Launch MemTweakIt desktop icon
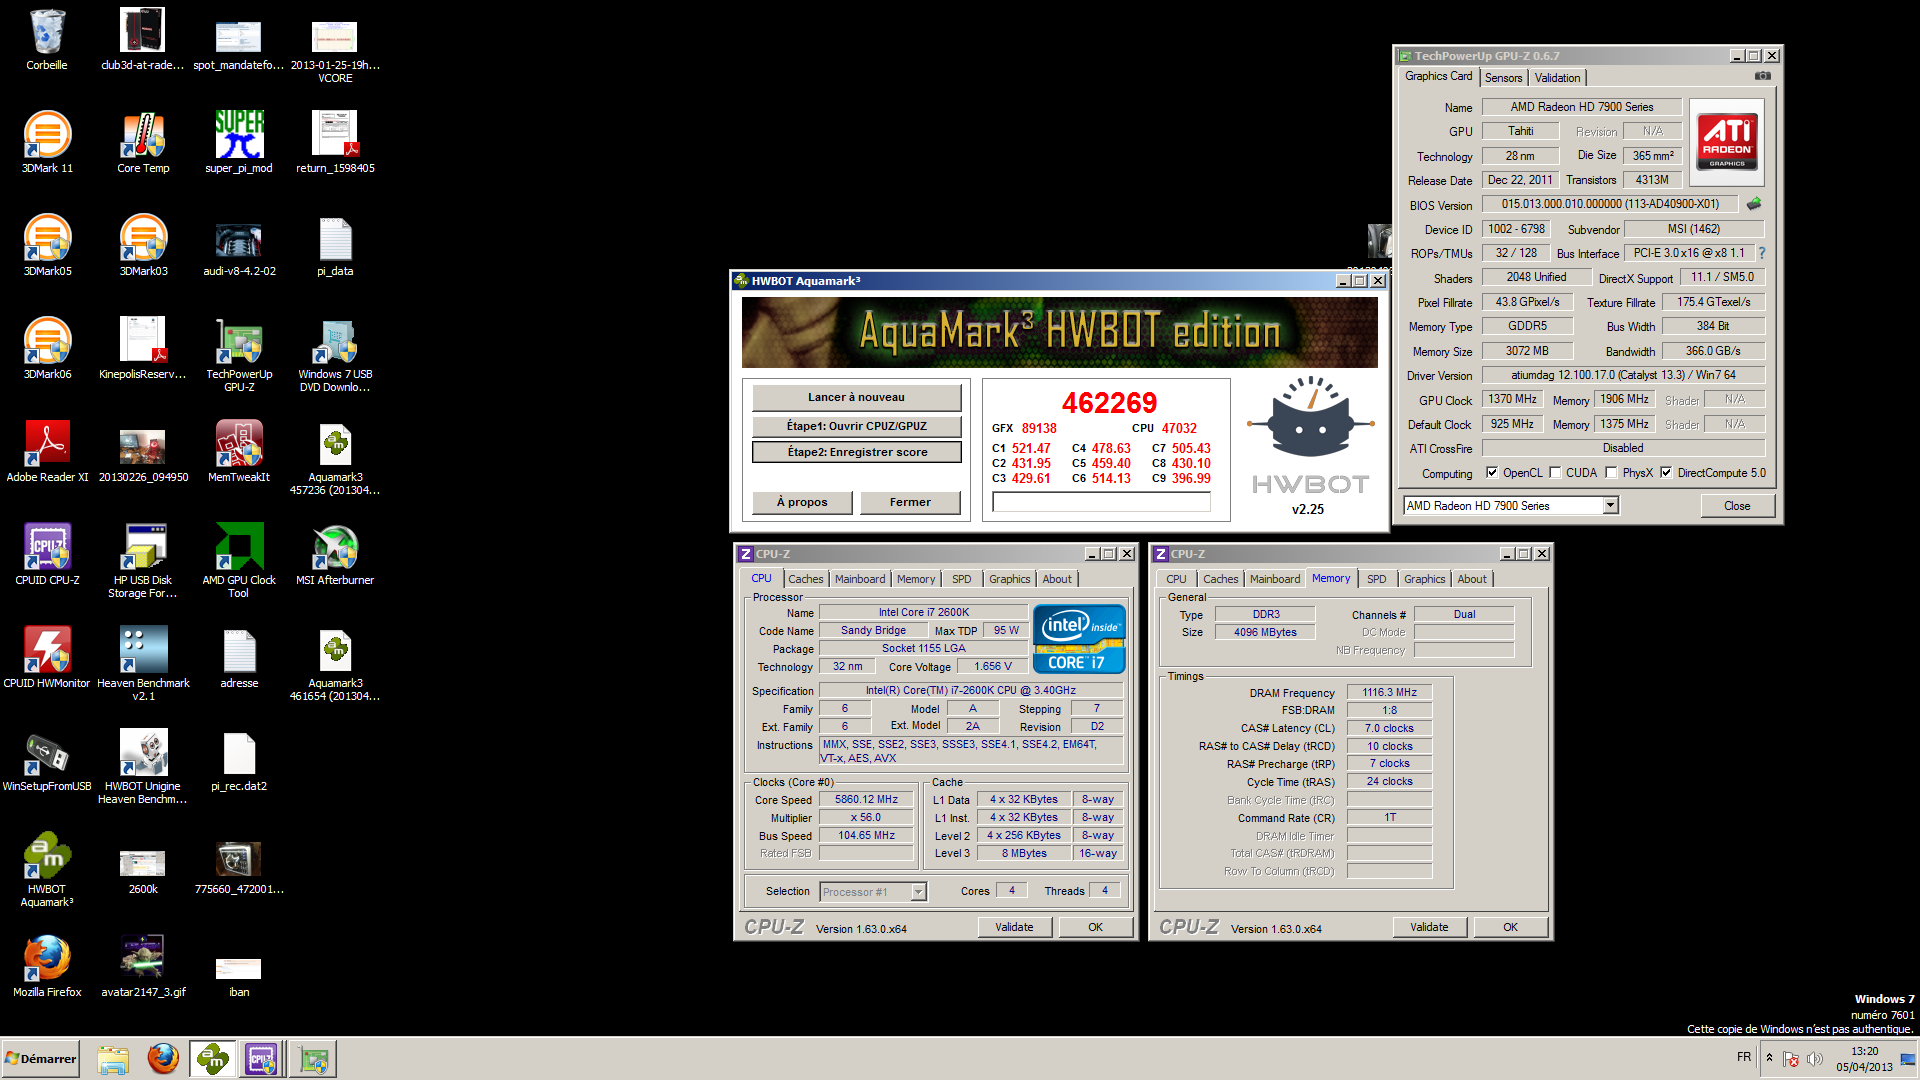 (x=239, y=451)
